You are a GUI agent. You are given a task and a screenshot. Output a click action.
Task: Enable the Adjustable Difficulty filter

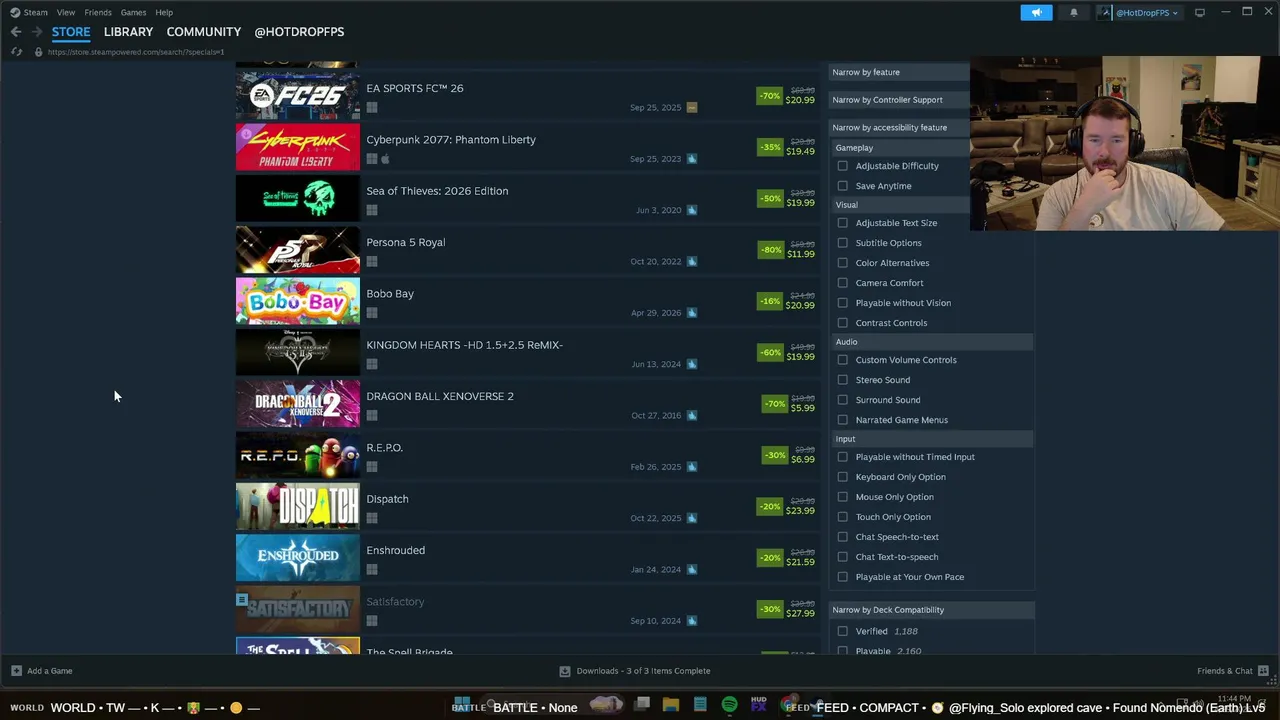click(842, 166)
